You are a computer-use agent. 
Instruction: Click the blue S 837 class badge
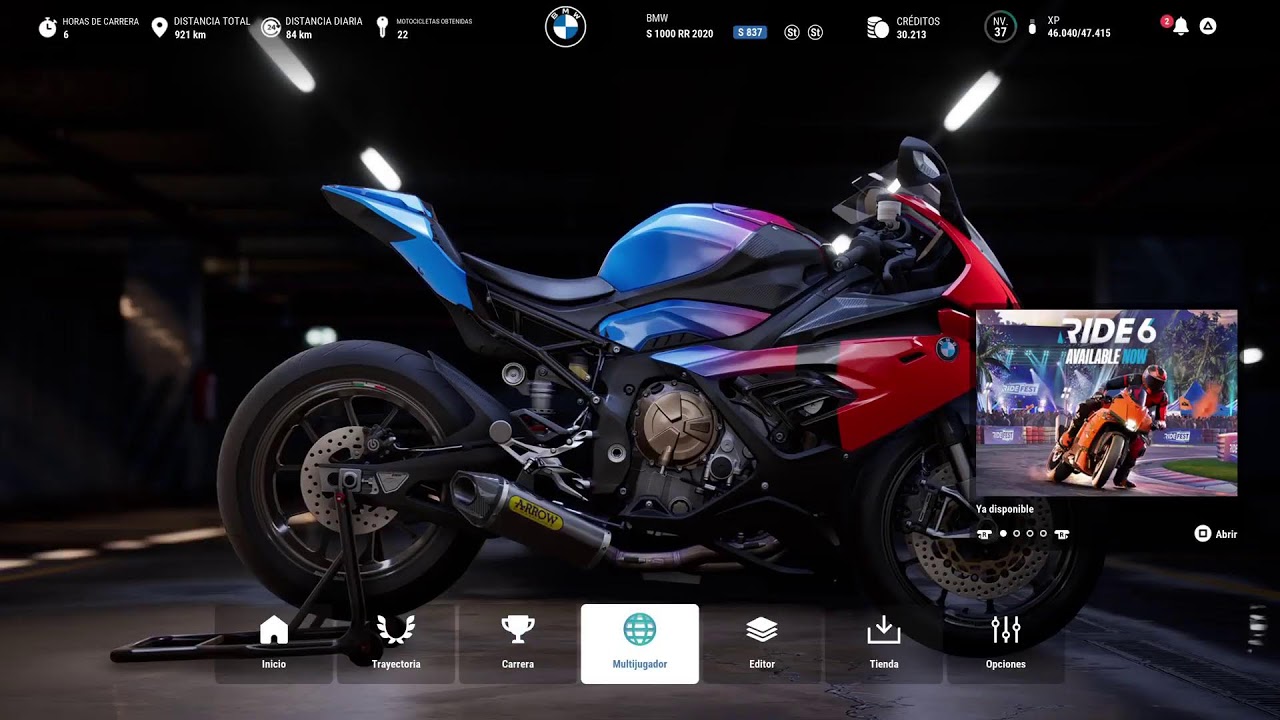click(750, 33)
